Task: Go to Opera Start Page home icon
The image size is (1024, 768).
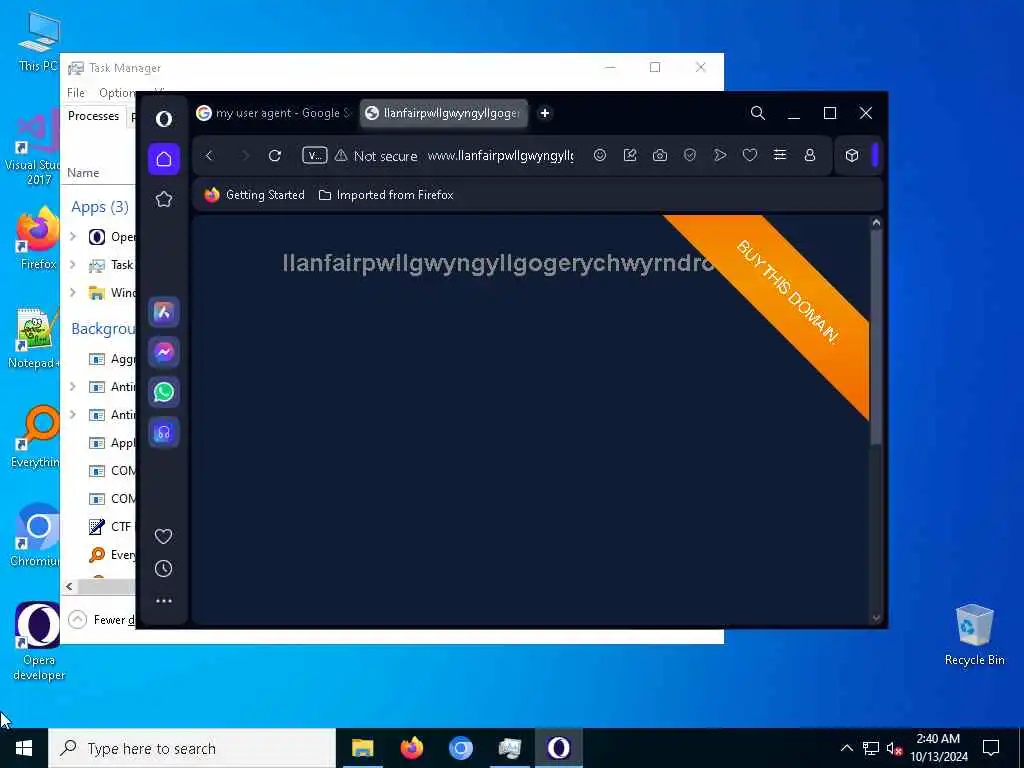Action: [x=164, y=159]
